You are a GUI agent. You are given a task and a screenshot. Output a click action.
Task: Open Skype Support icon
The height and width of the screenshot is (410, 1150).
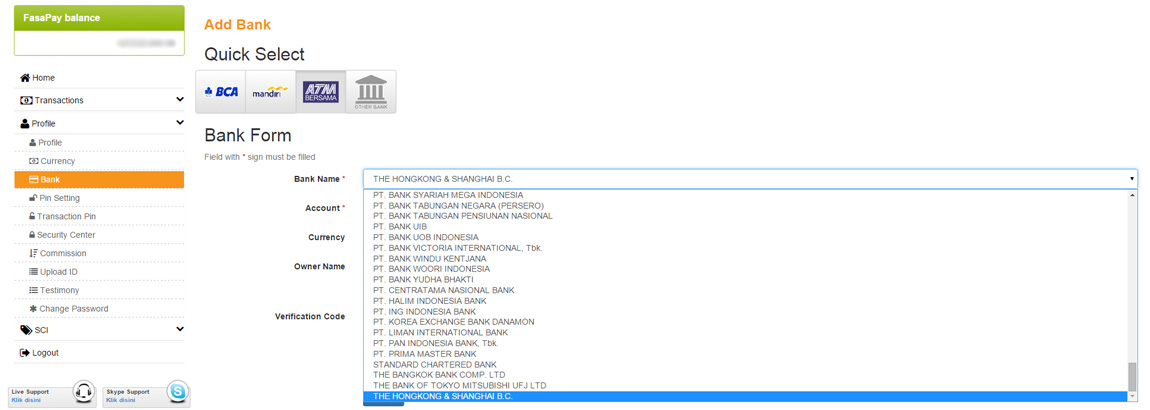[x=177, y=392]
